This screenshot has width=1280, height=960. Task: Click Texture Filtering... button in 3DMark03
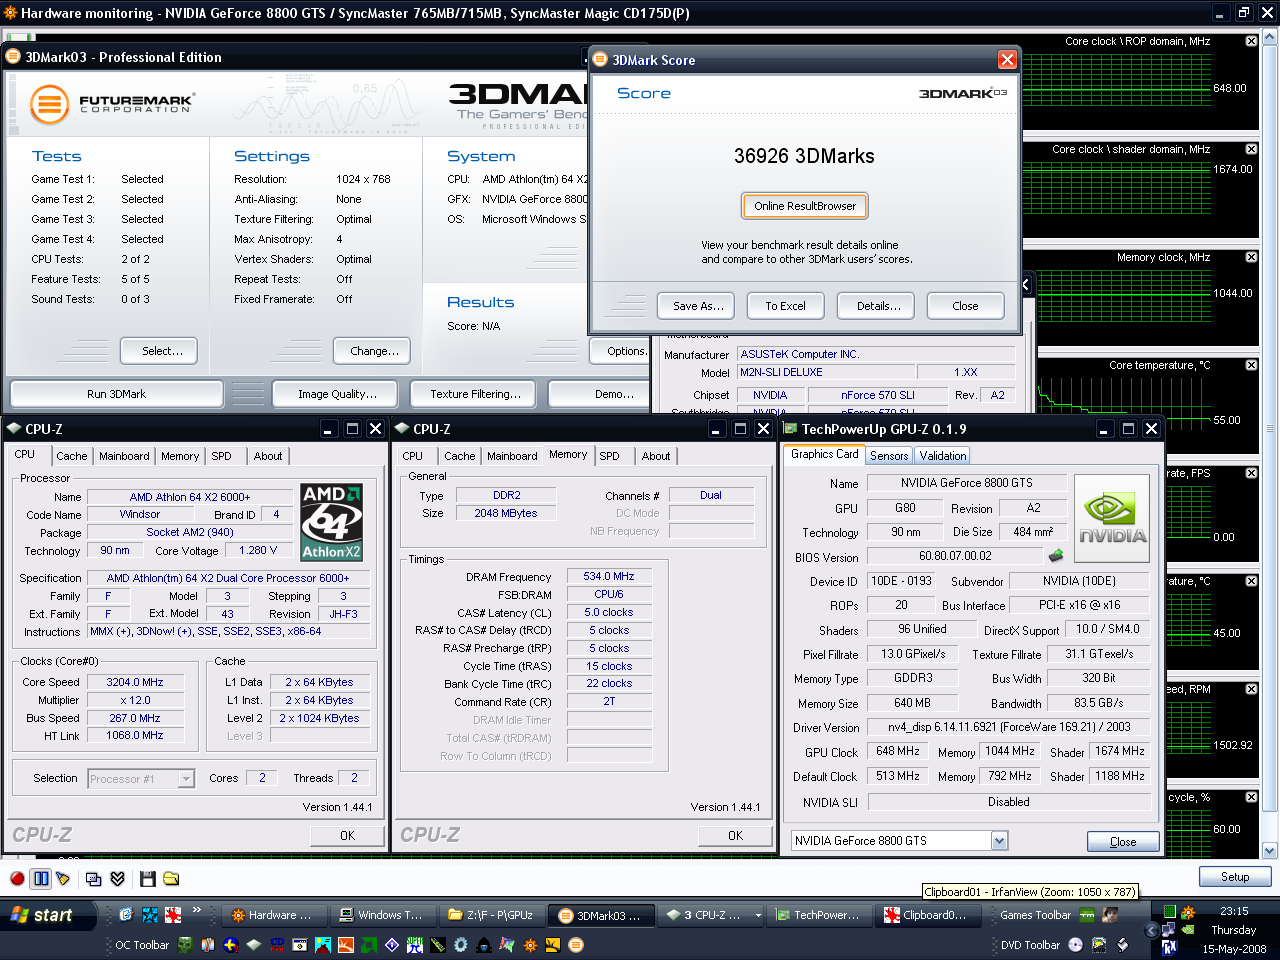pos(475,394)
